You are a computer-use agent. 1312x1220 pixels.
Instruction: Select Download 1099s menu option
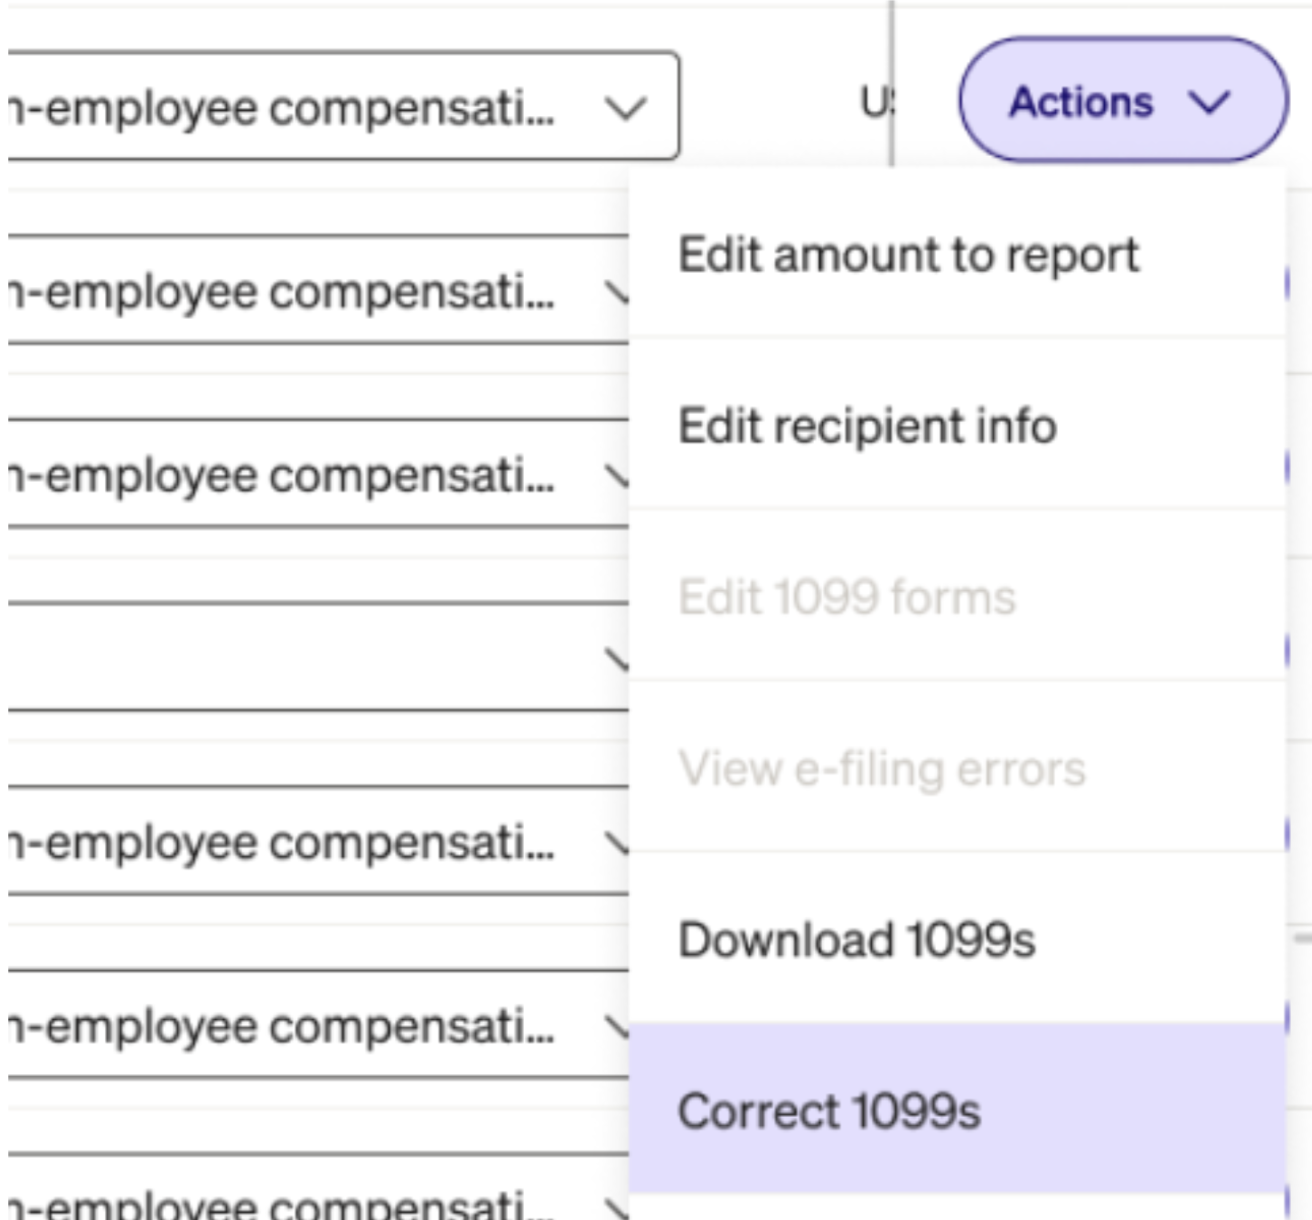(x=856, y=940)
